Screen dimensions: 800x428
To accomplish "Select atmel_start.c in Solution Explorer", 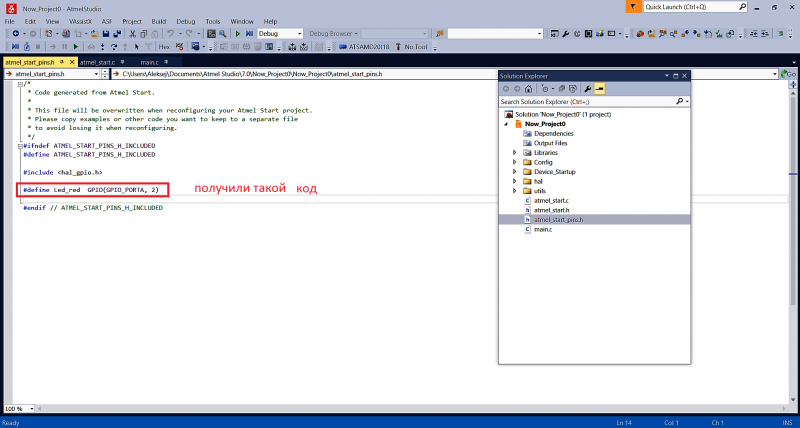I will 551,200.
